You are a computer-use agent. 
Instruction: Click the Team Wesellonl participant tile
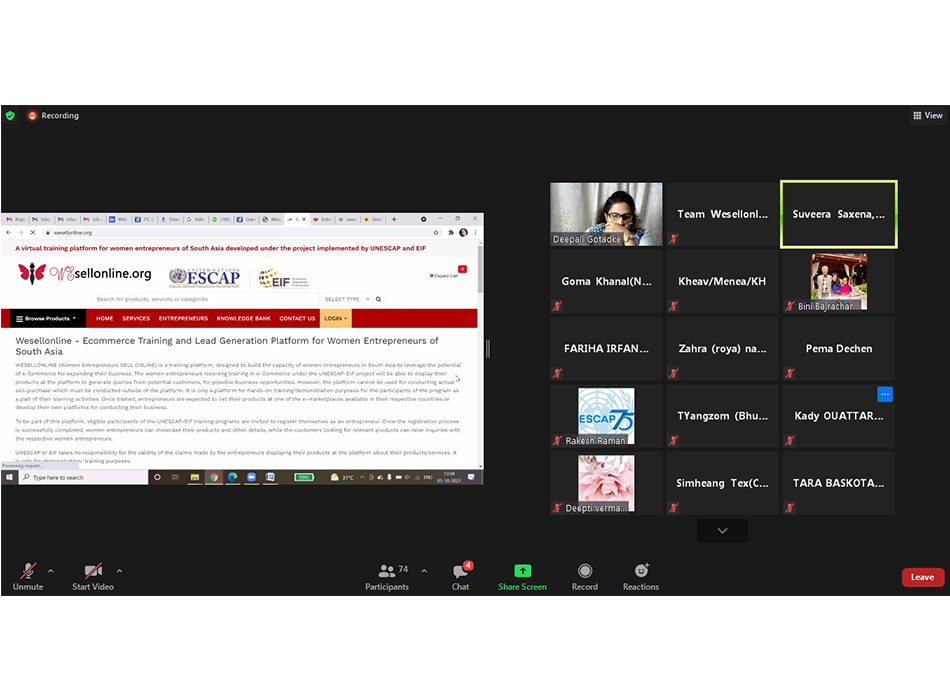(722, 214)
